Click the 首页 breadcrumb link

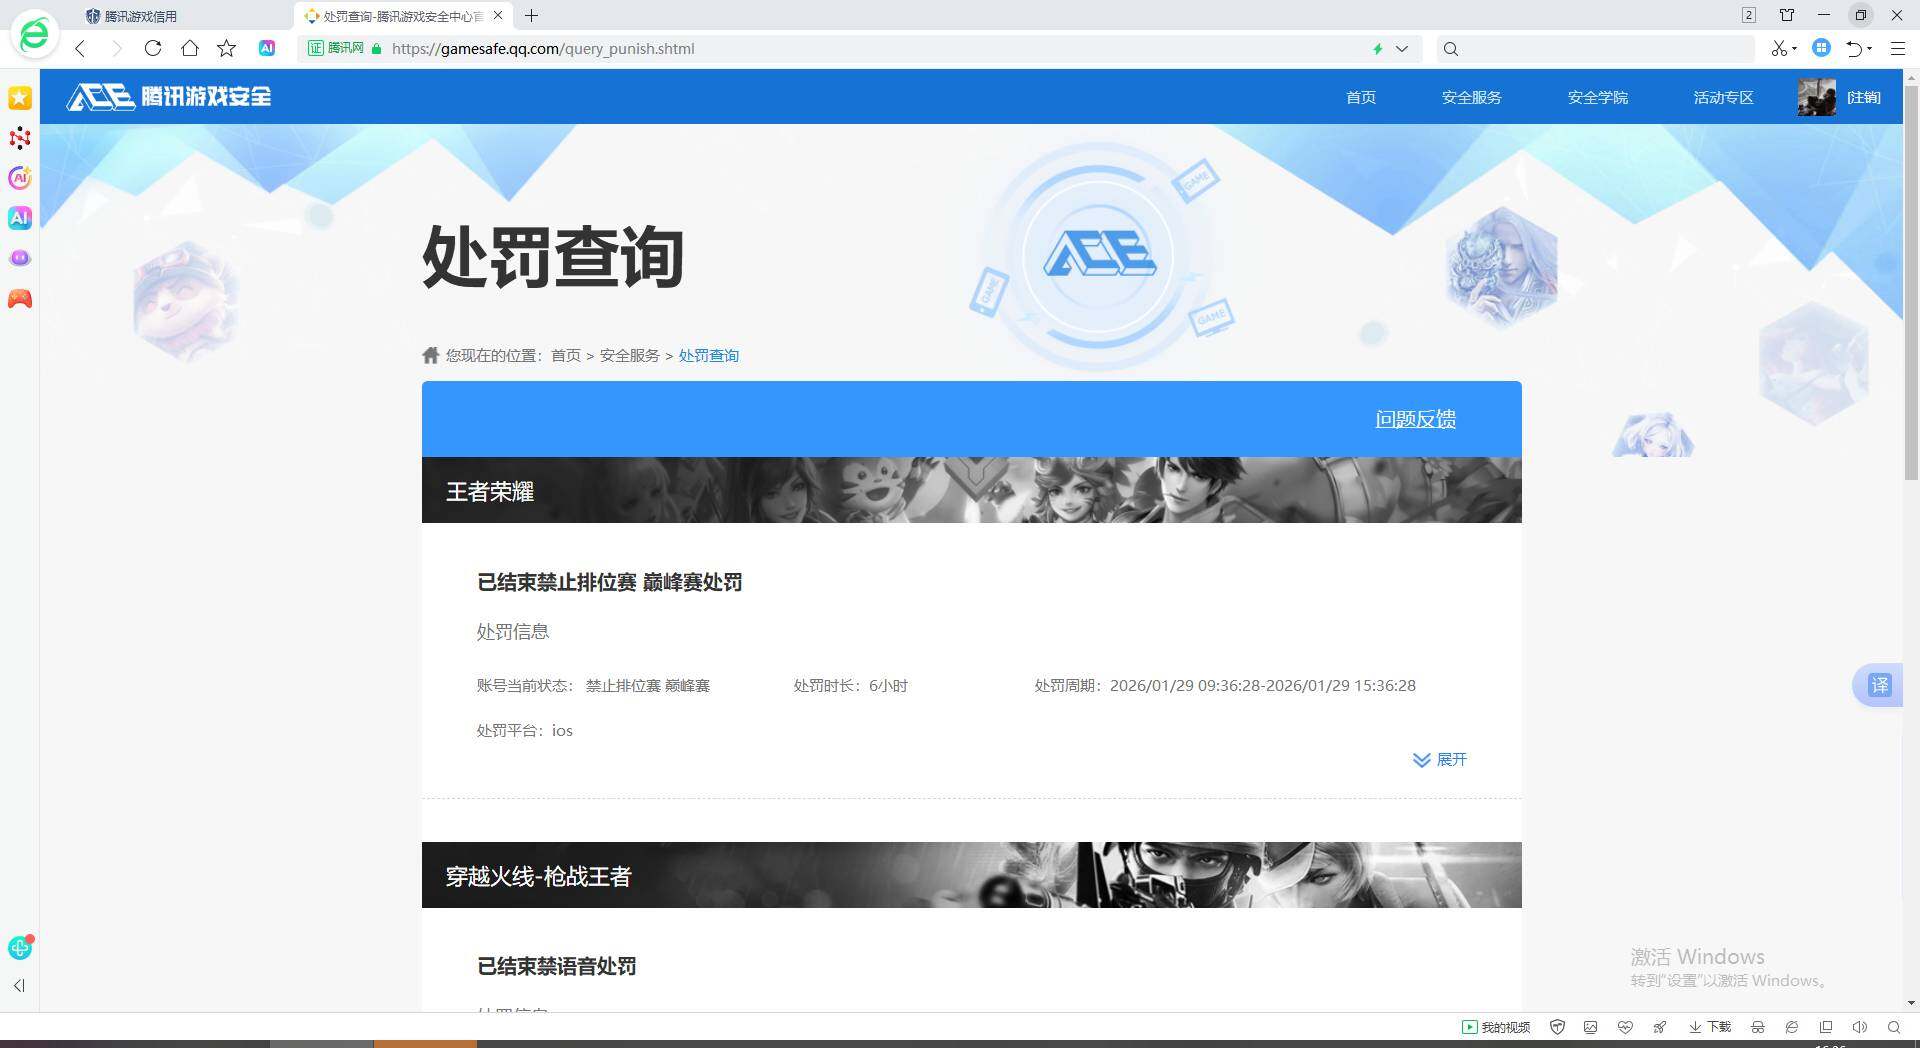tap(566, 355)
